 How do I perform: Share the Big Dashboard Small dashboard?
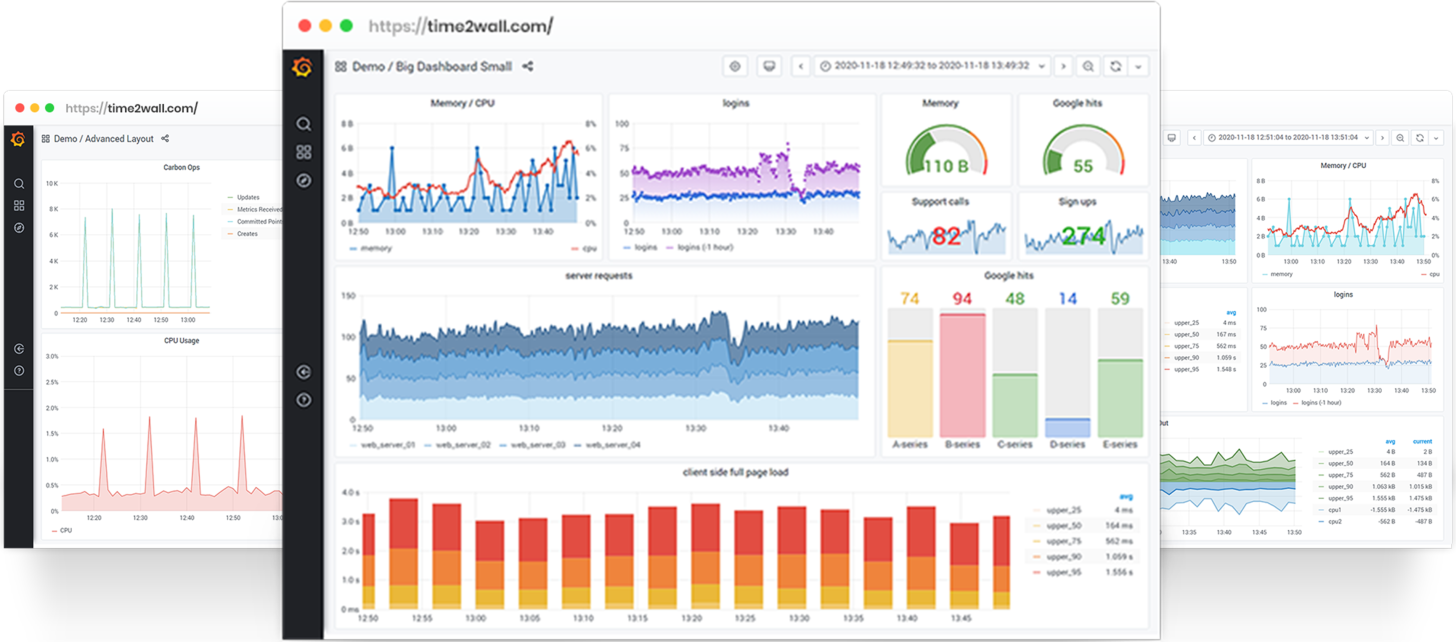(528, 66)
